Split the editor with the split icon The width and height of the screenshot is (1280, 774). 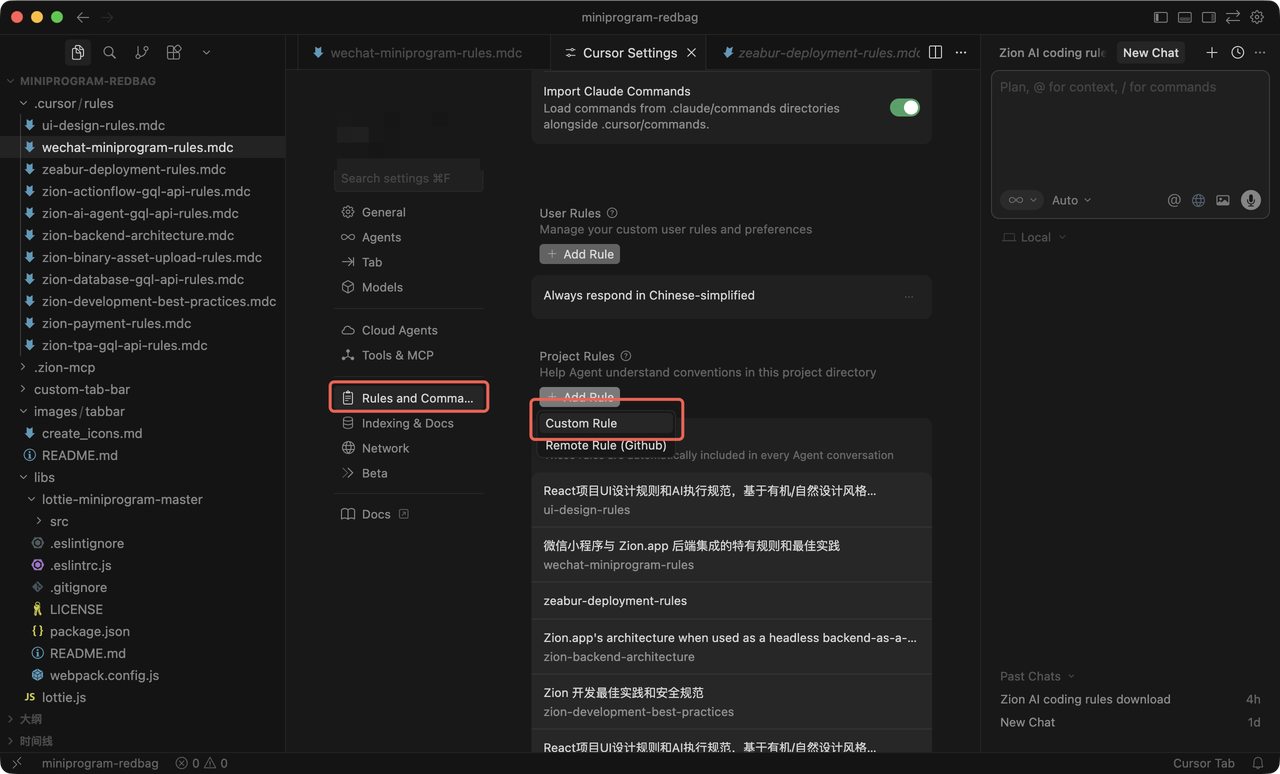[x=936, y=52]
